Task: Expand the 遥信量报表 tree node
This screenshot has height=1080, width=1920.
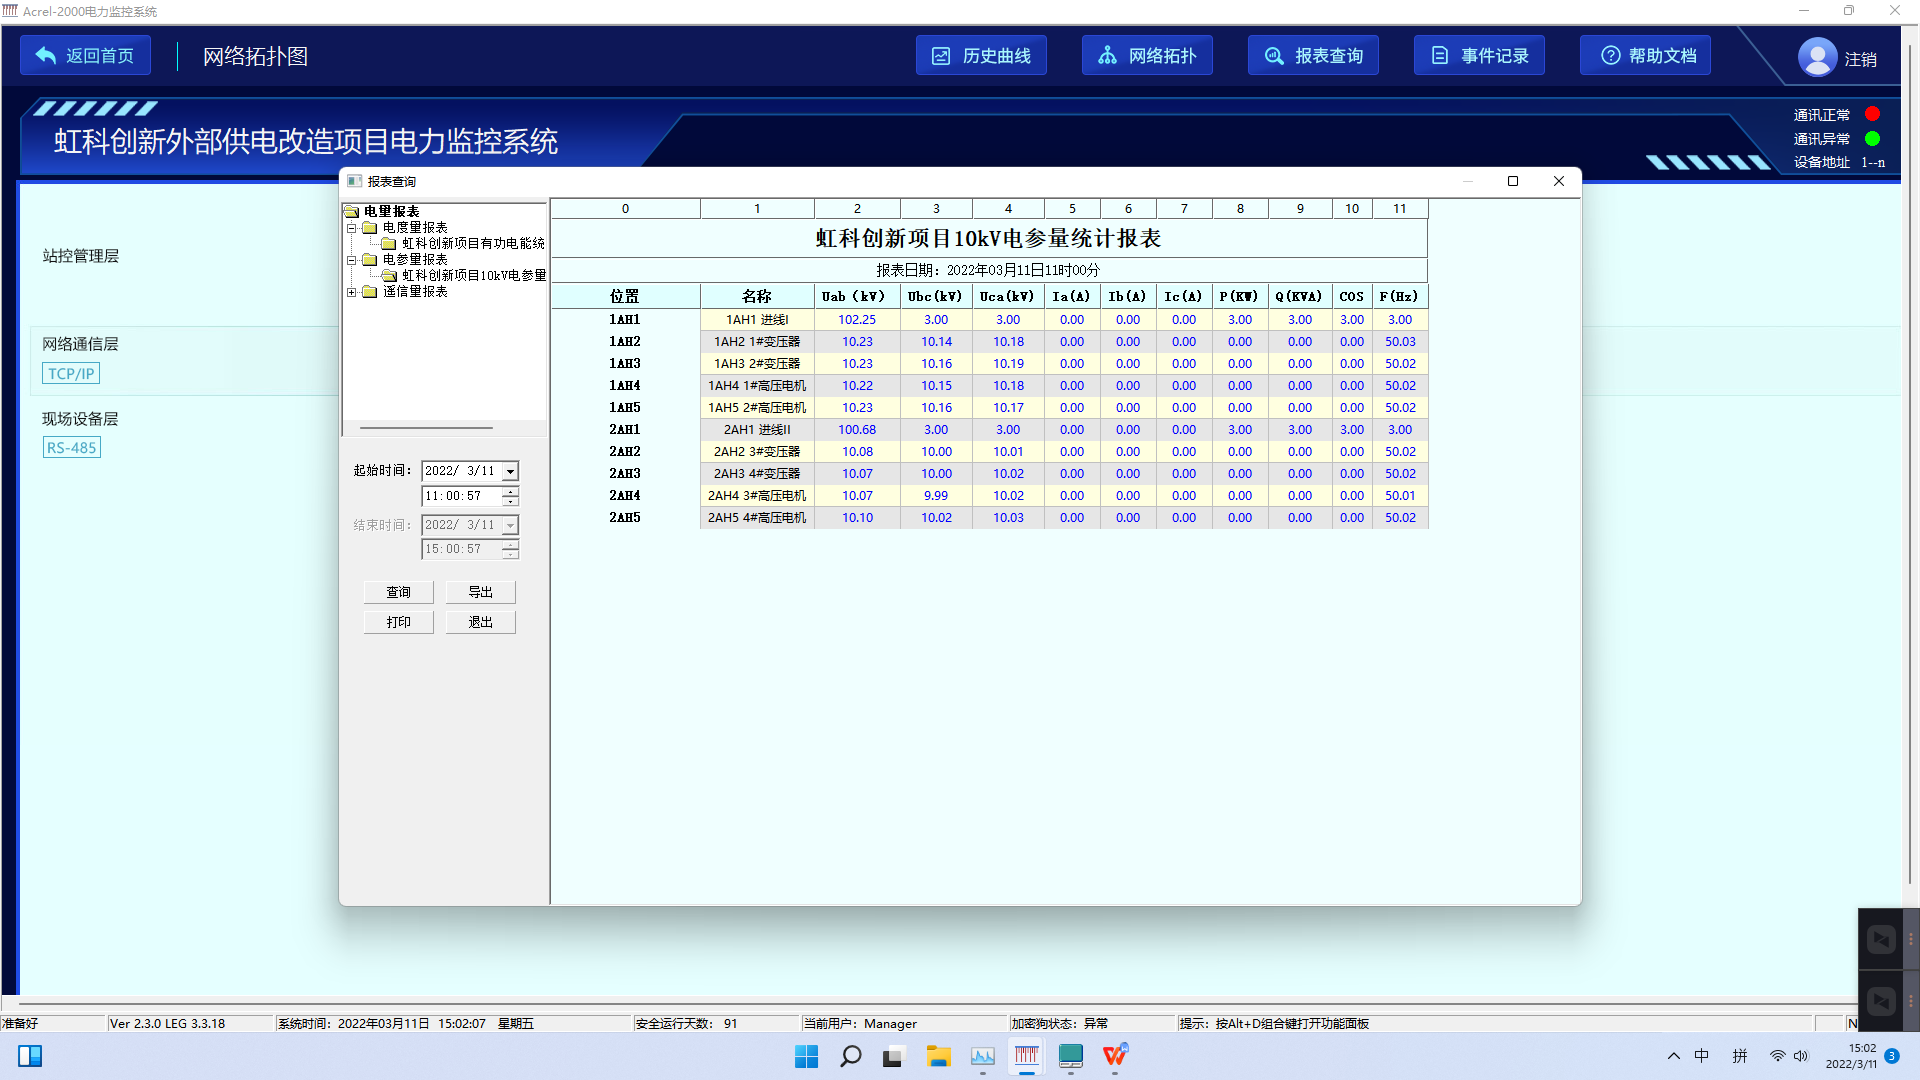Action: (352, 292)
